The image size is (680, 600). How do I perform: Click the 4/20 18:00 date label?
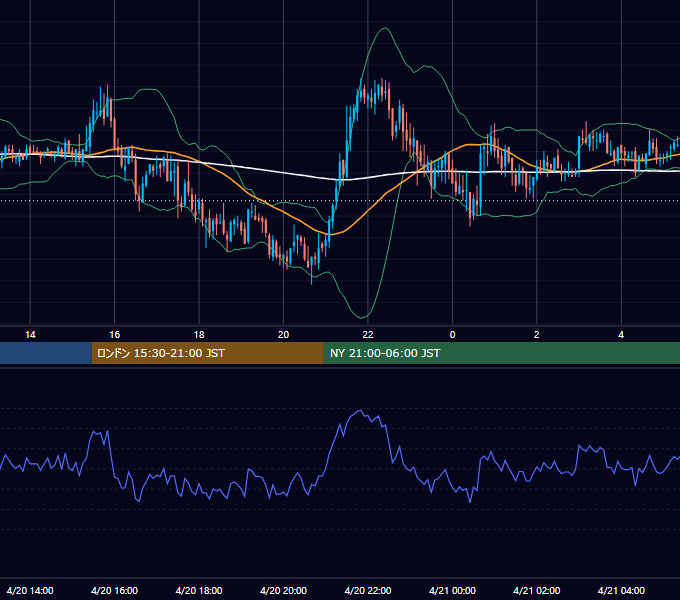click(x=199, y=590)
